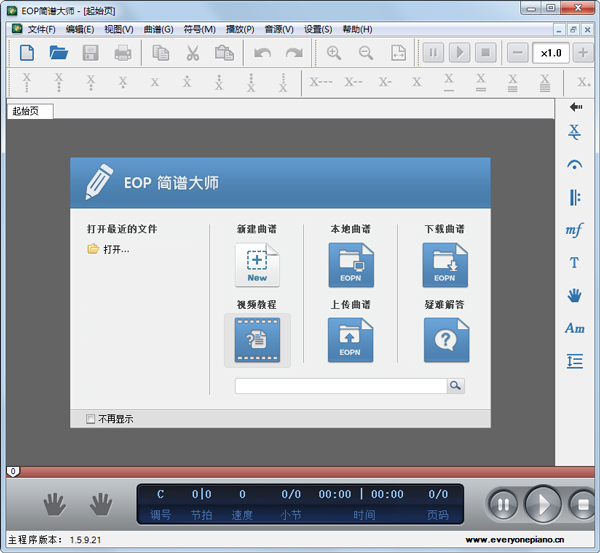
Task: Click the Zoom in magnifier icon
Action: pyautogui.click(x=334, y=53)
